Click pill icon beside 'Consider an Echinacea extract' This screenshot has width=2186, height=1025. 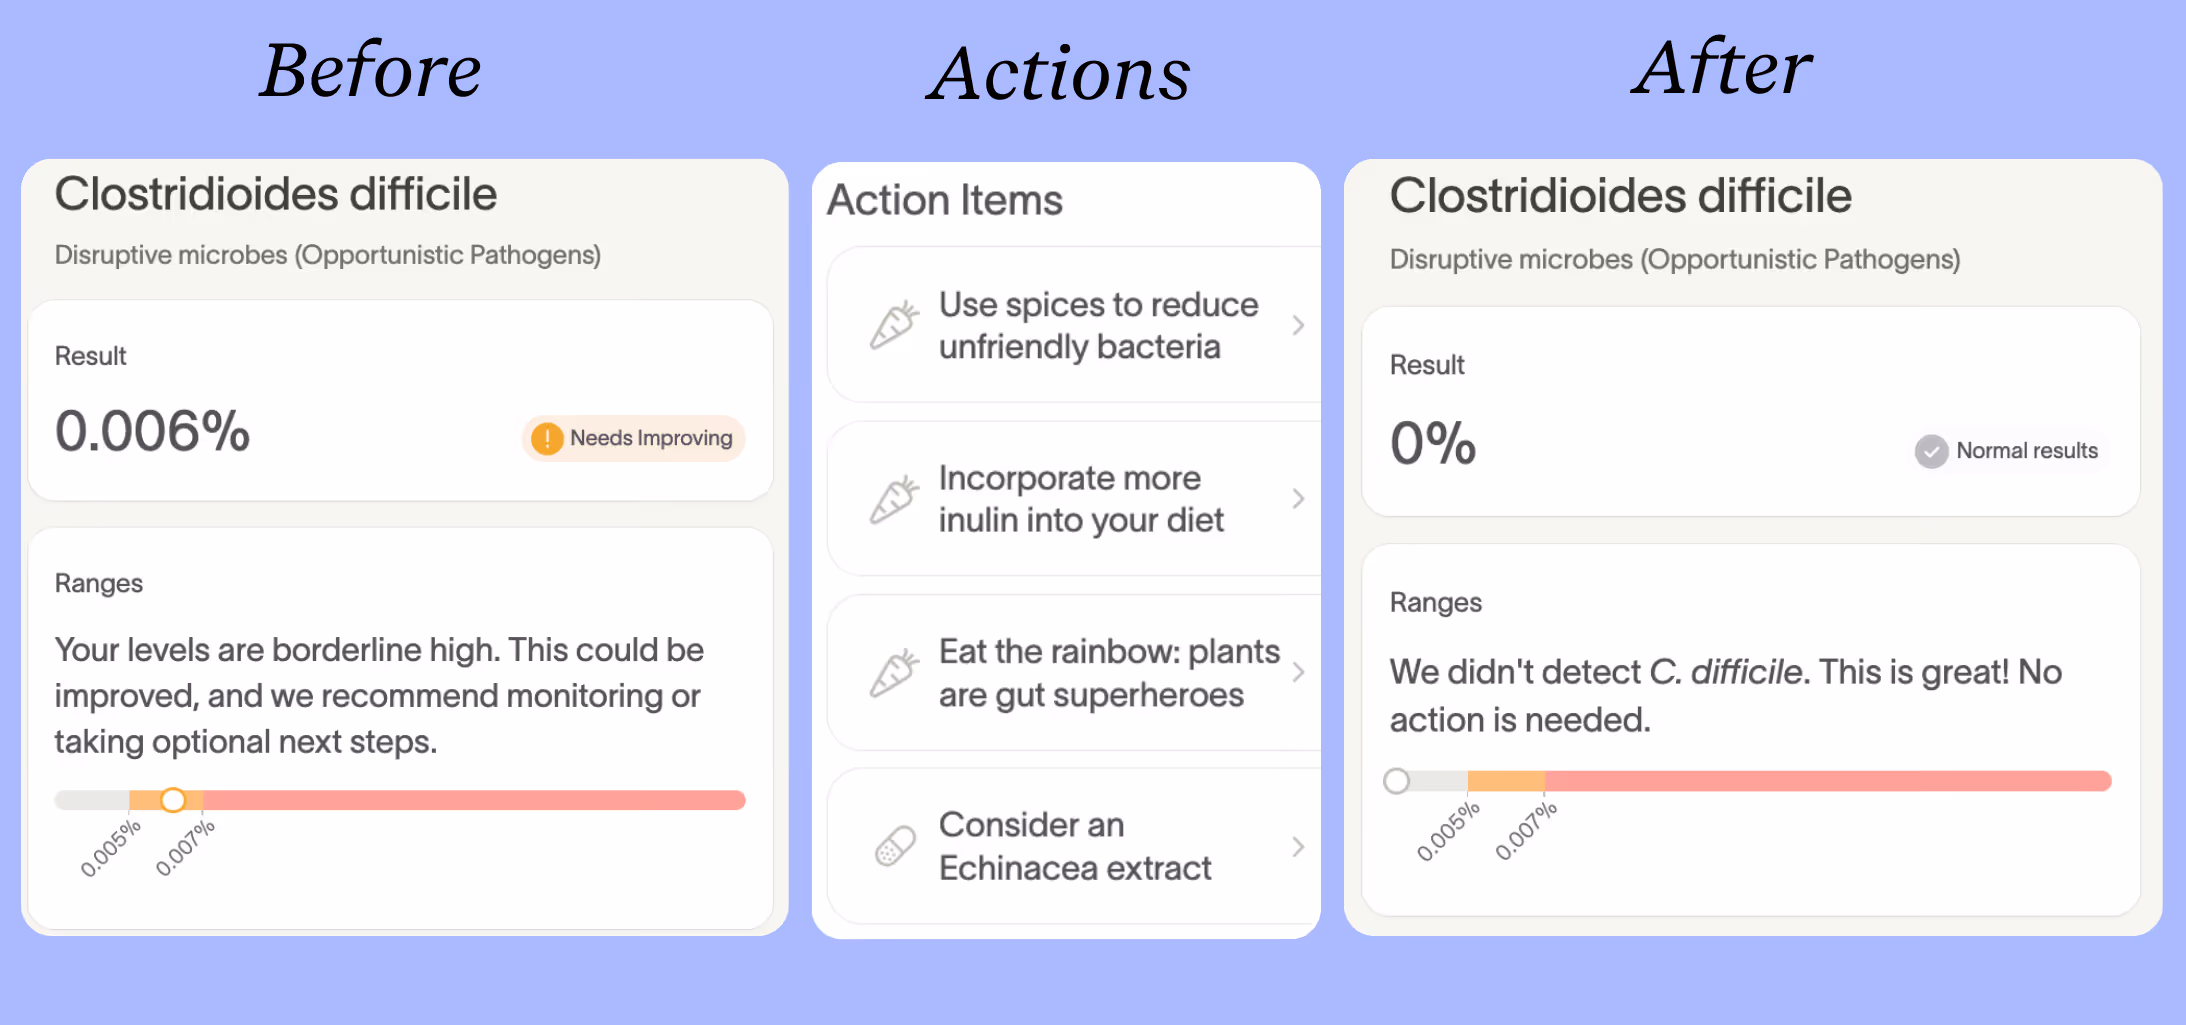(x=895, y=846)
